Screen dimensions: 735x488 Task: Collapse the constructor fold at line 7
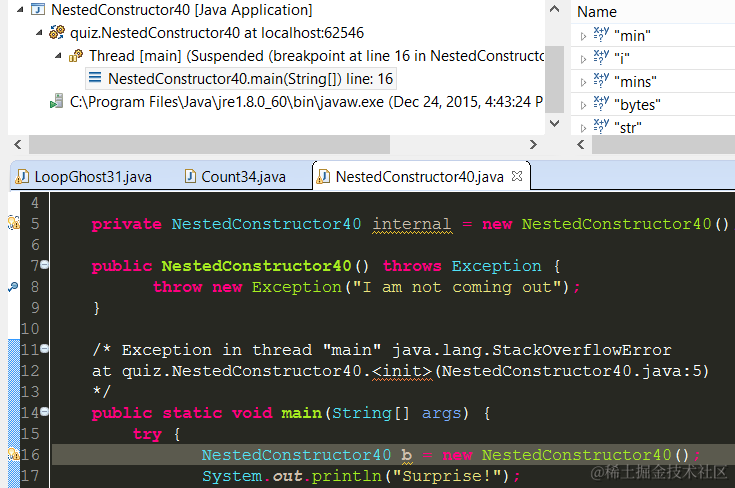tap(45, 265)
